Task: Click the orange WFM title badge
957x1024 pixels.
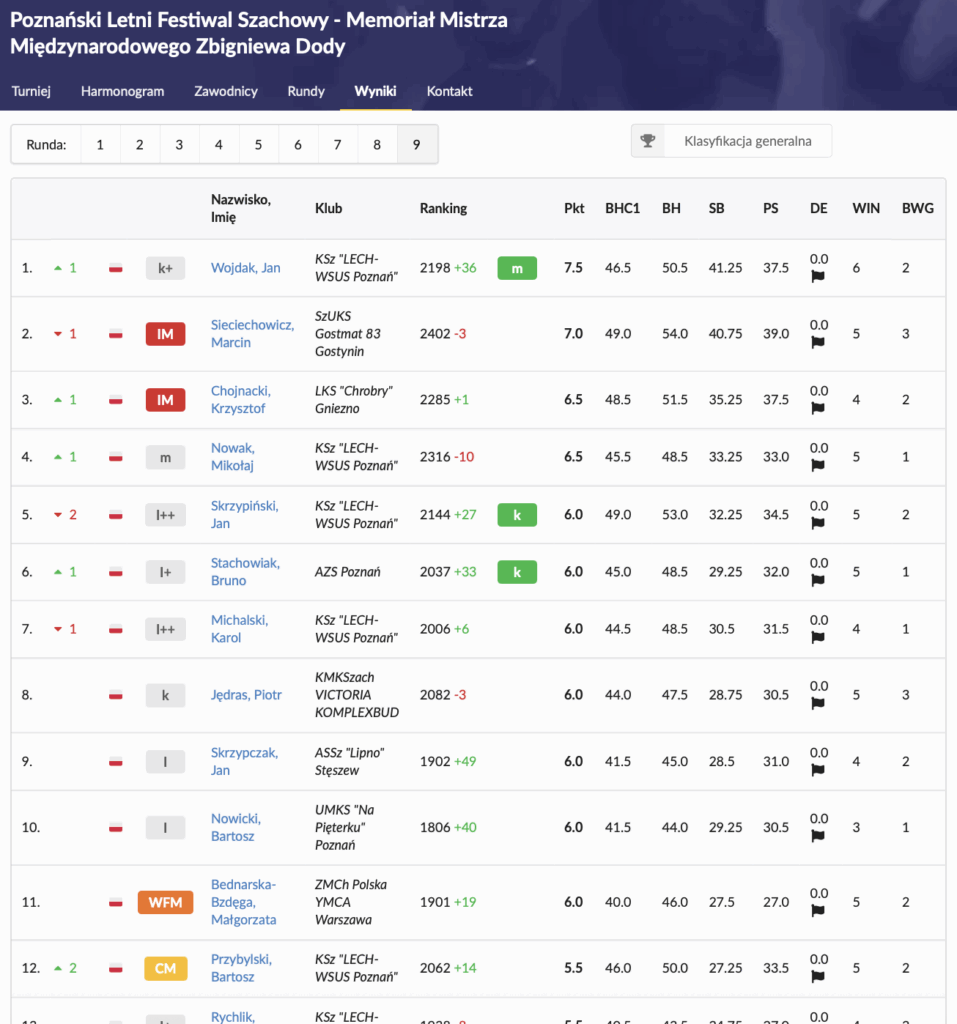Action: tap(165, 902)
